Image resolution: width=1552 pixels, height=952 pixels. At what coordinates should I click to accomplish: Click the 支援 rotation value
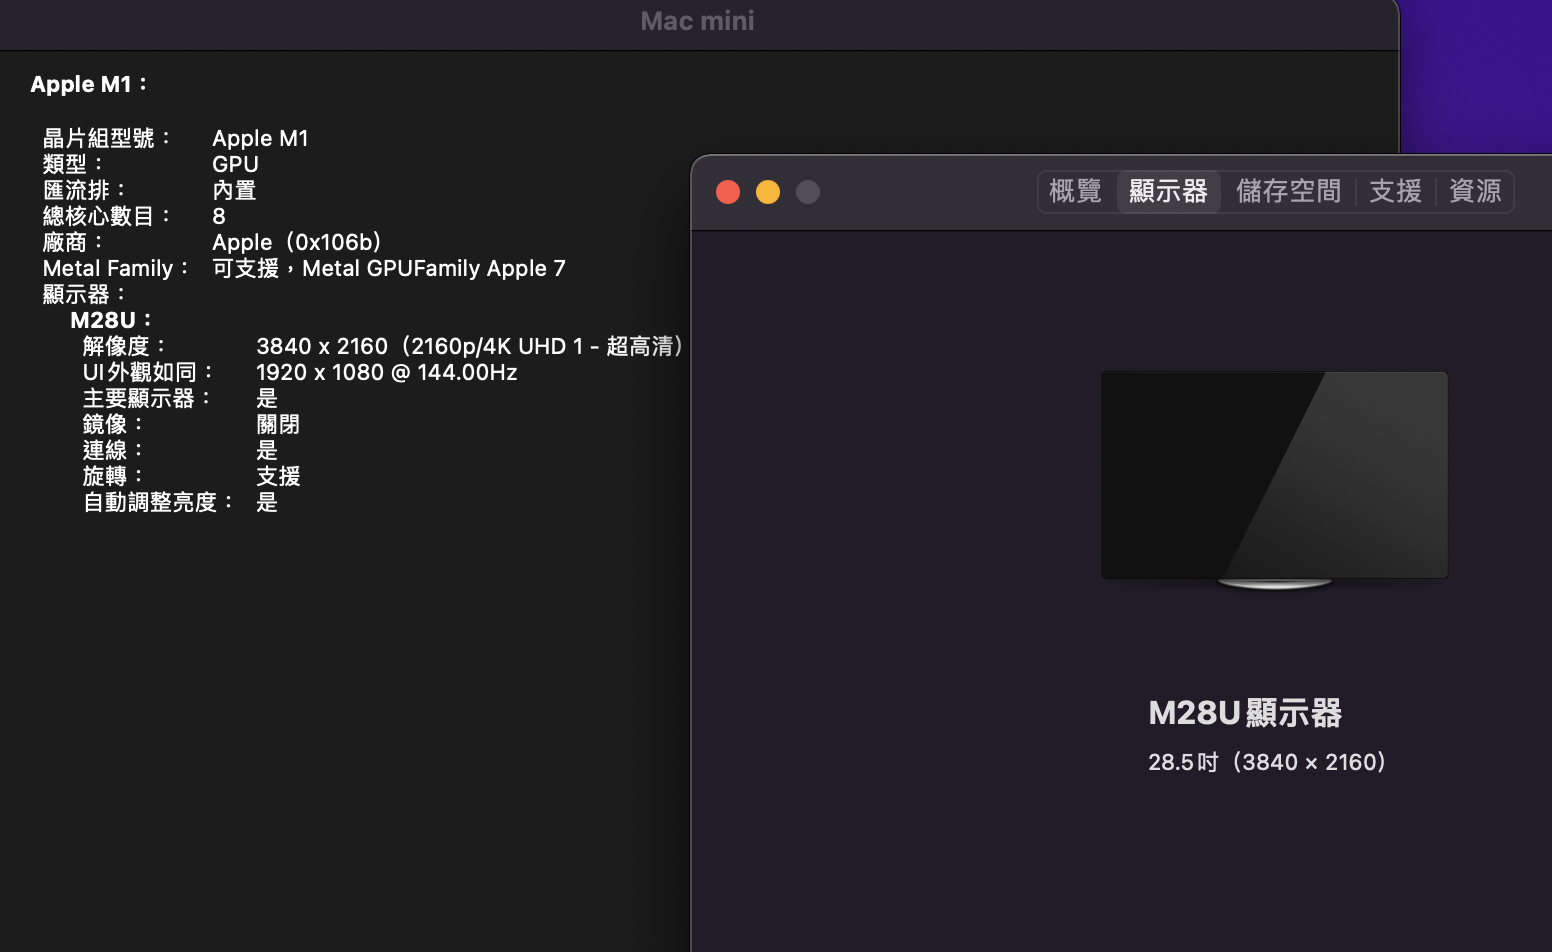[278, 476]
